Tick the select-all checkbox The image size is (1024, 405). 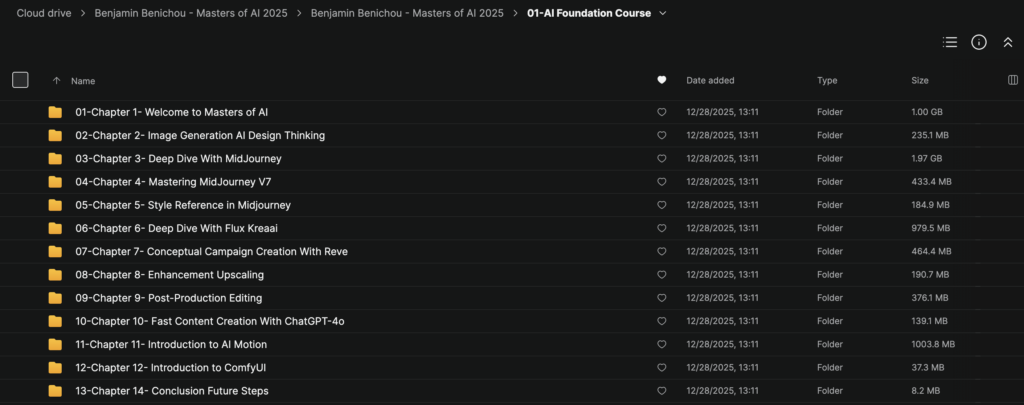pyautogui.click(x=20, y=80)
